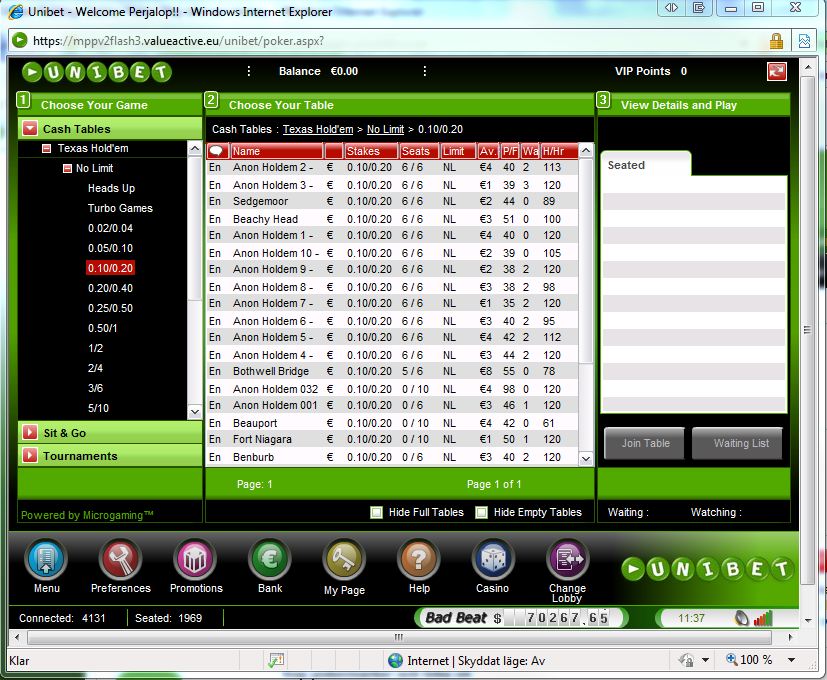Open the Help question mark icon

click(419, 559)
